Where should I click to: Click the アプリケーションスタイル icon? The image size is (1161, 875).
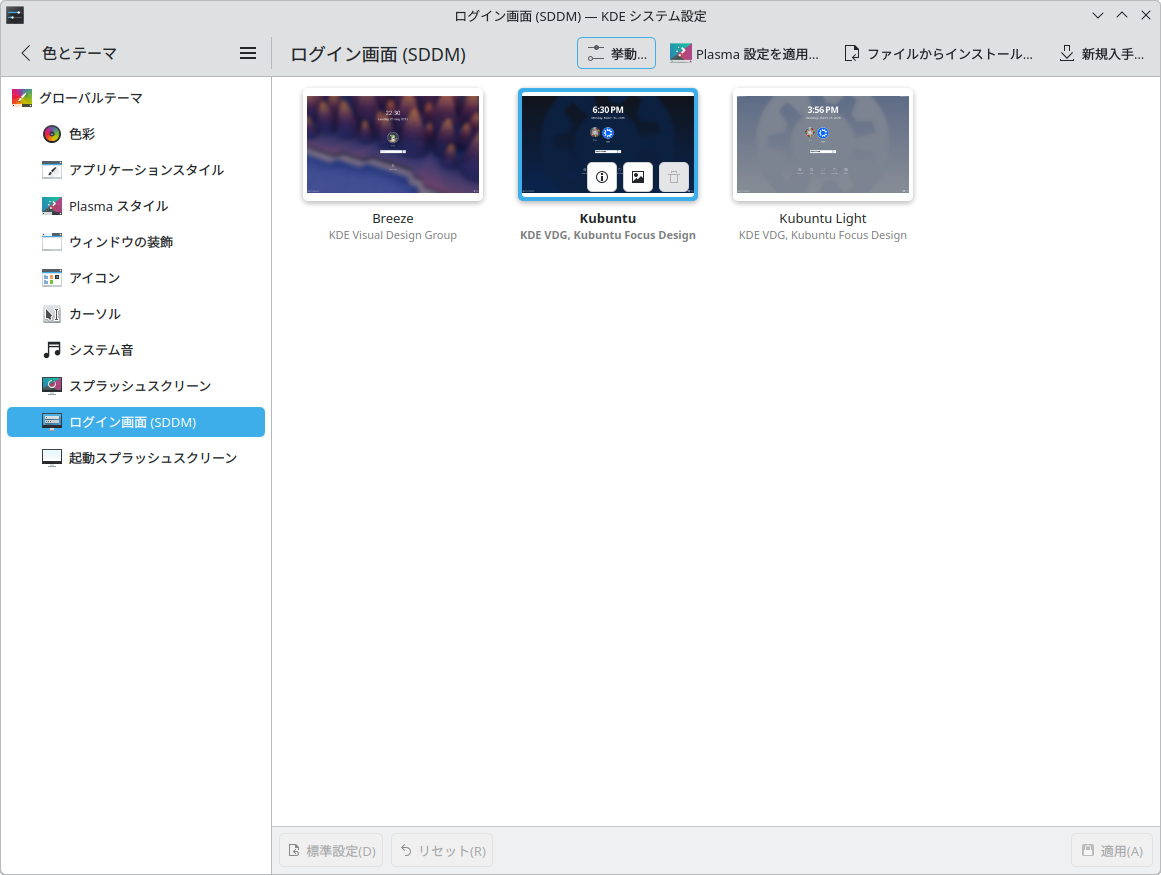pos(52,170)
